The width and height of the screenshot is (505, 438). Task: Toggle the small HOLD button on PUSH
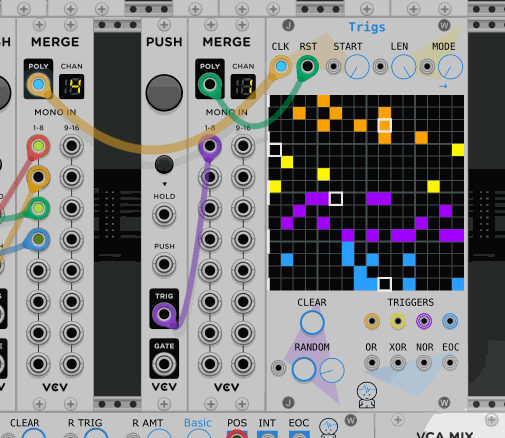(x=164, y=164)
